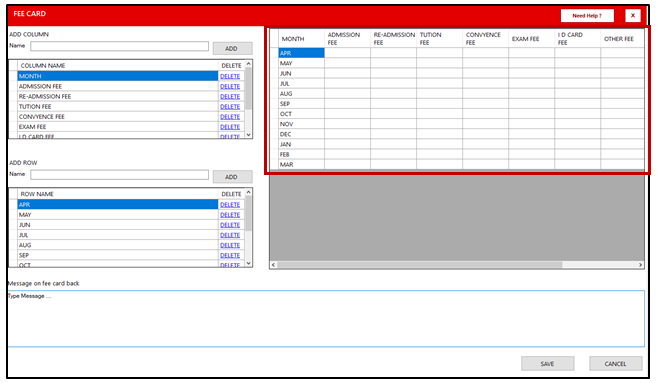The image size is (658, 383).
Task: Click the fee card back message box
Action: (326, 319)
